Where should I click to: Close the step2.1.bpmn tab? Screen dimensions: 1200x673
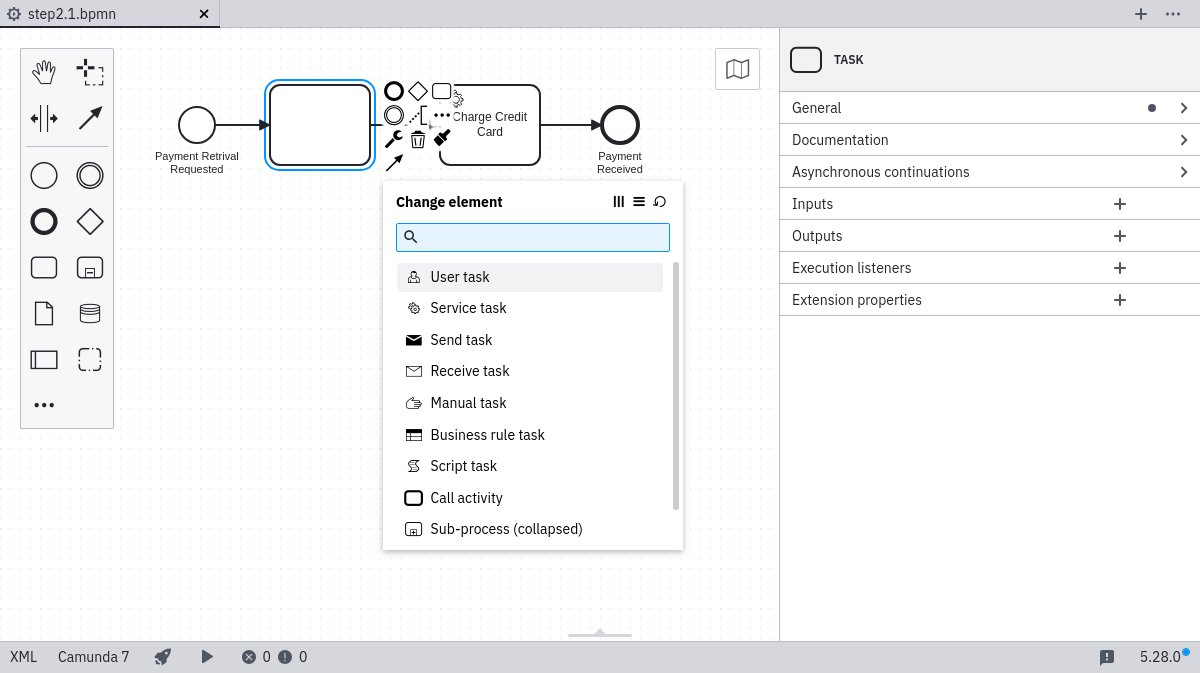(204, 14)
